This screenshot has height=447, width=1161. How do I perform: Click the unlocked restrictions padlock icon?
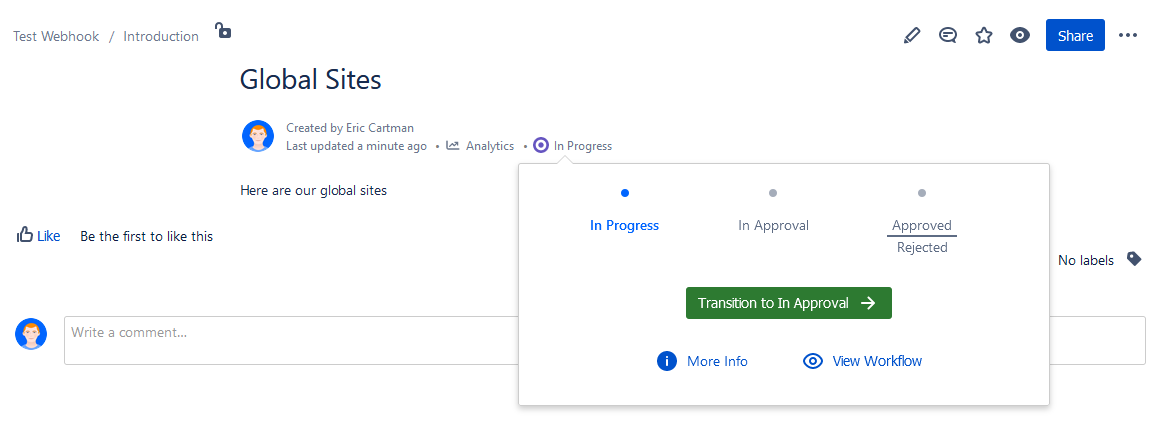(x=224, y=31)
